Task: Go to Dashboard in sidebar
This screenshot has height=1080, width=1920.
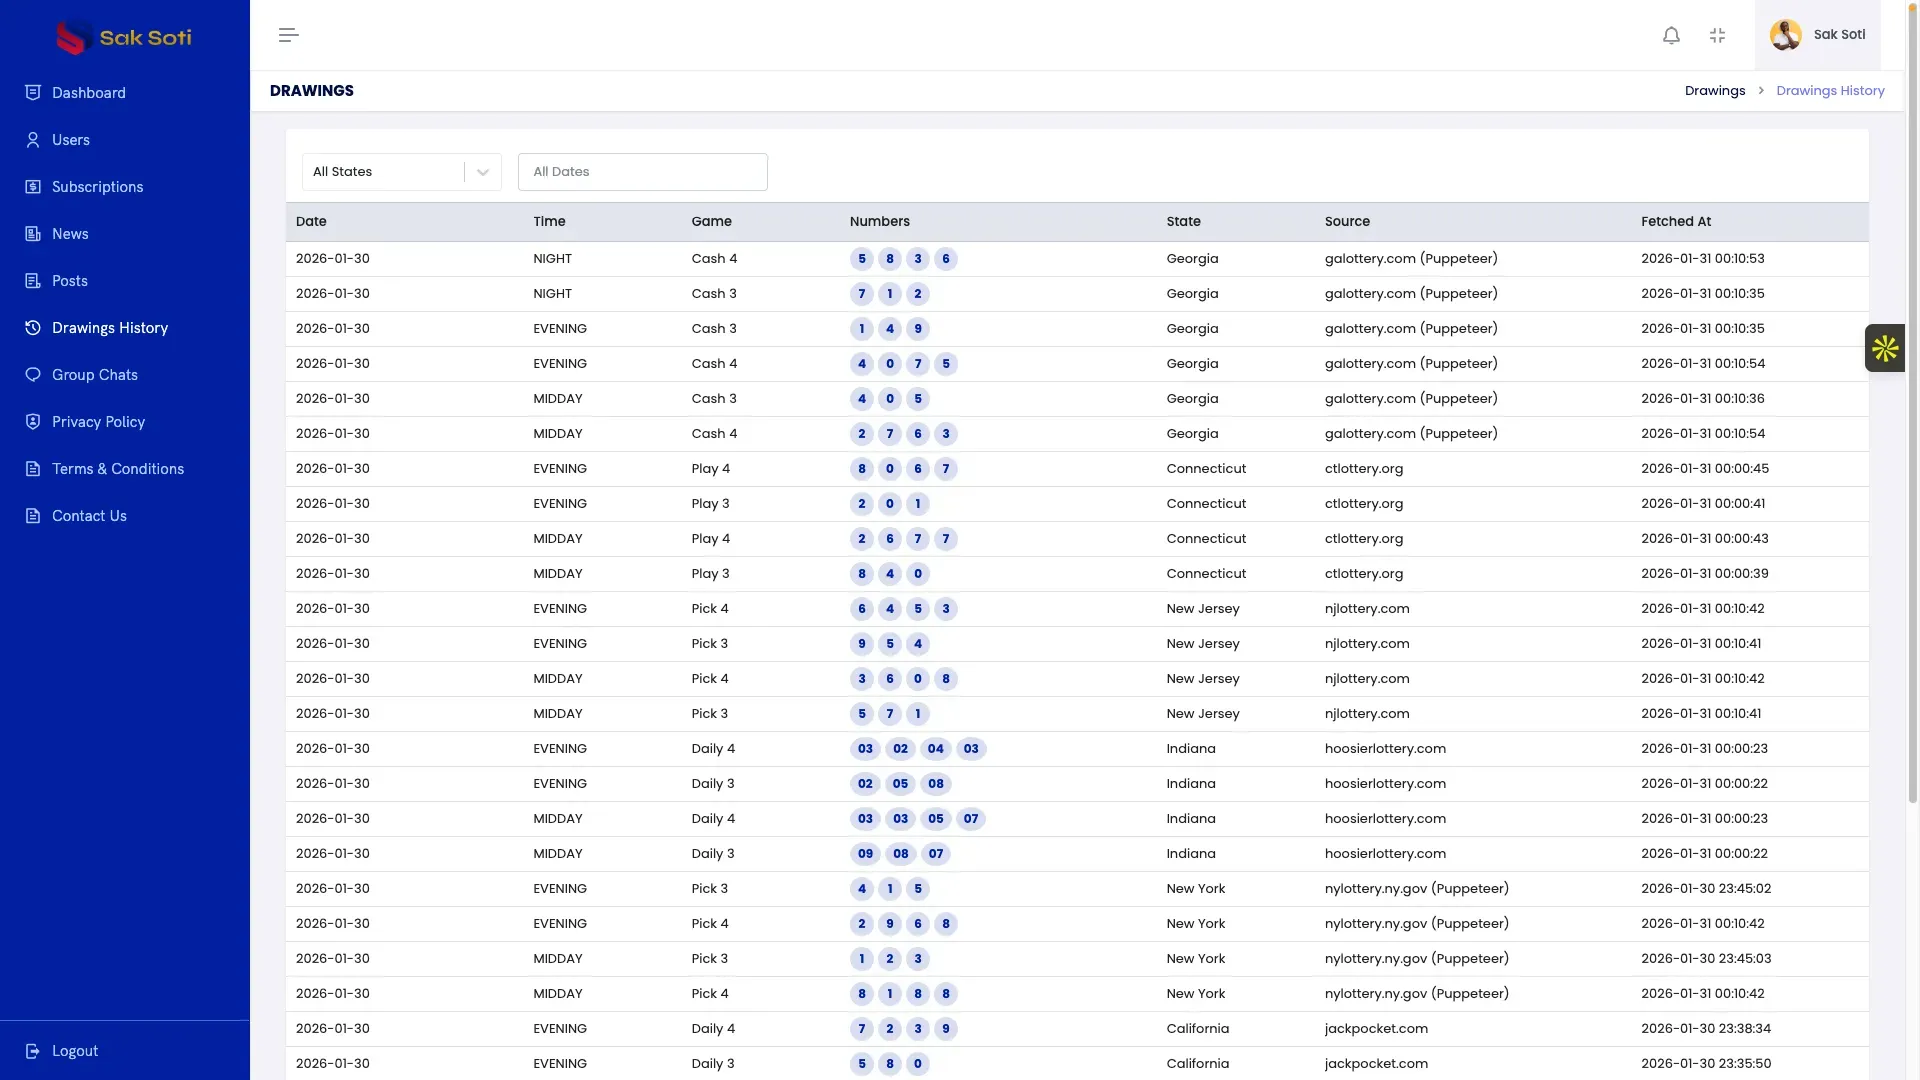Action: coord(89,93)
